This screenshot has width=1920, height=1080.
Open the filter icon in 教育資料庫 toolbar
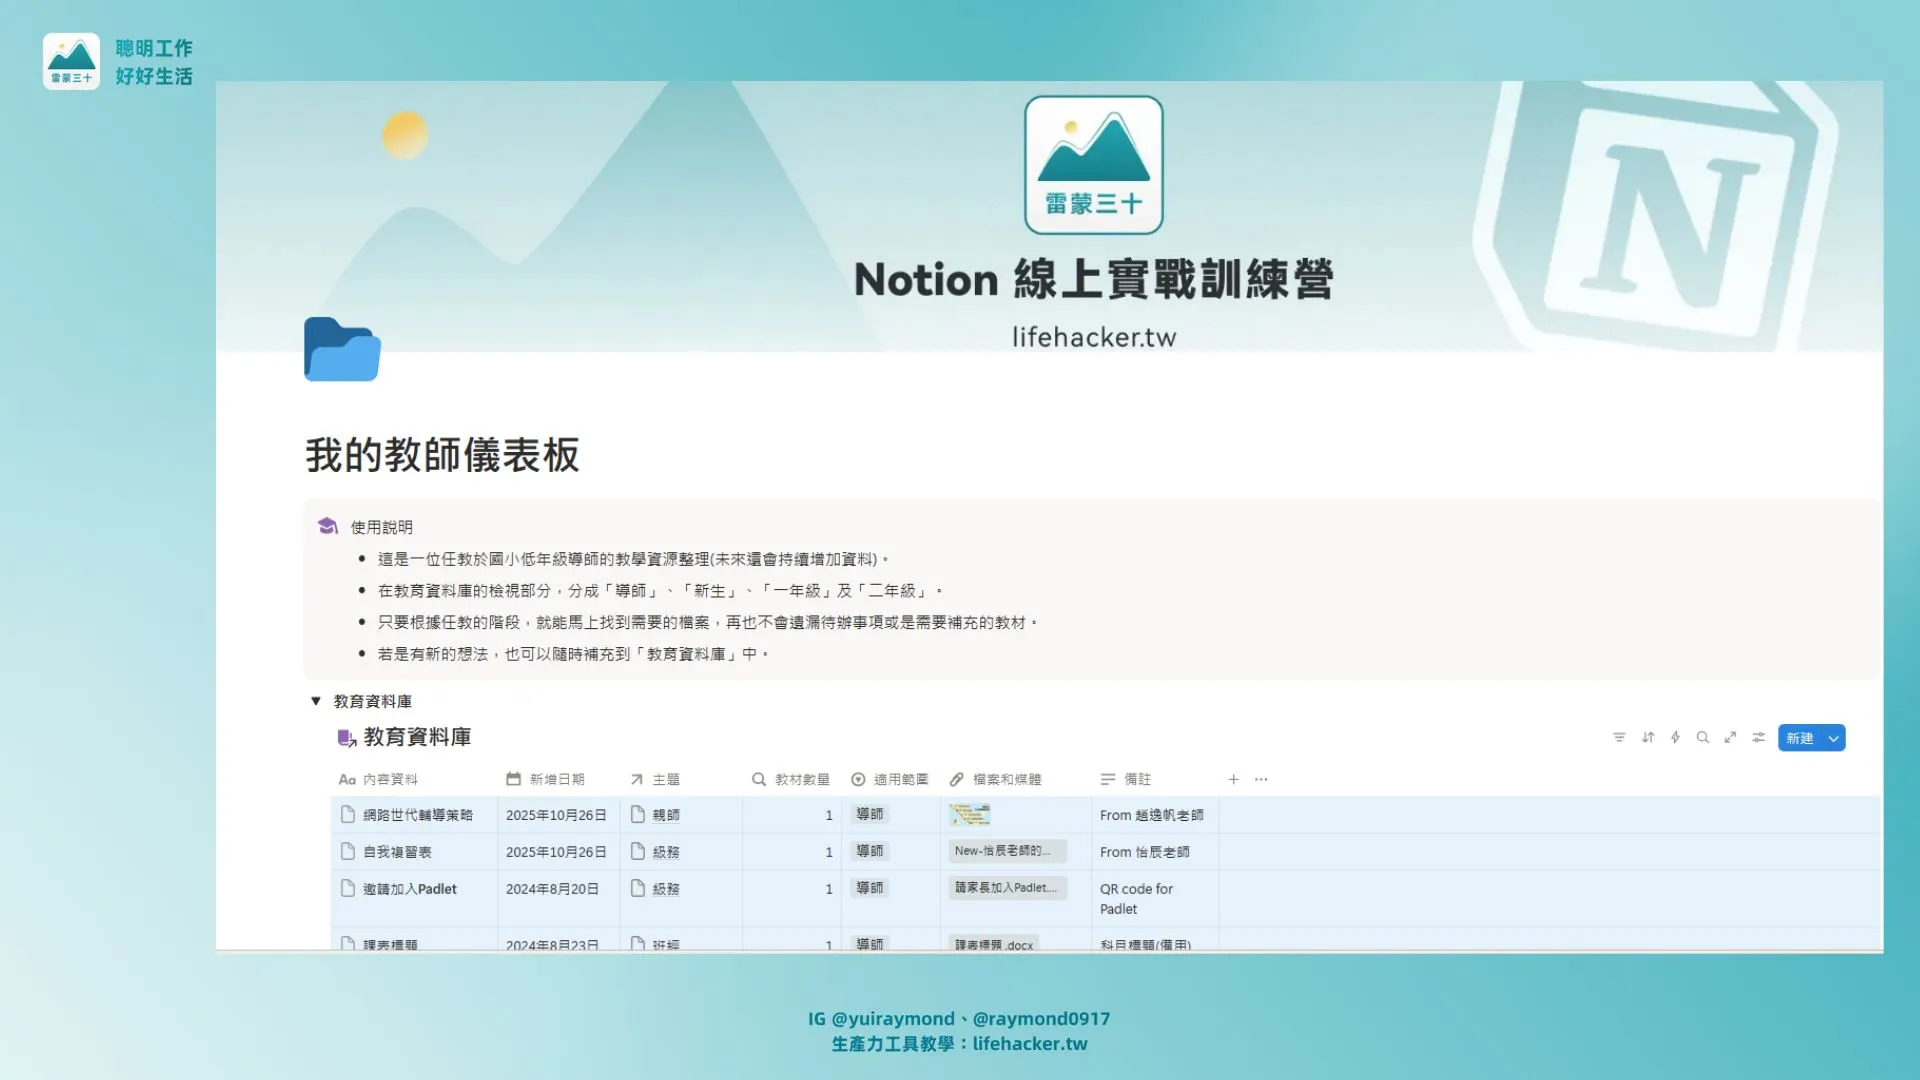[x=1619, y=737]
